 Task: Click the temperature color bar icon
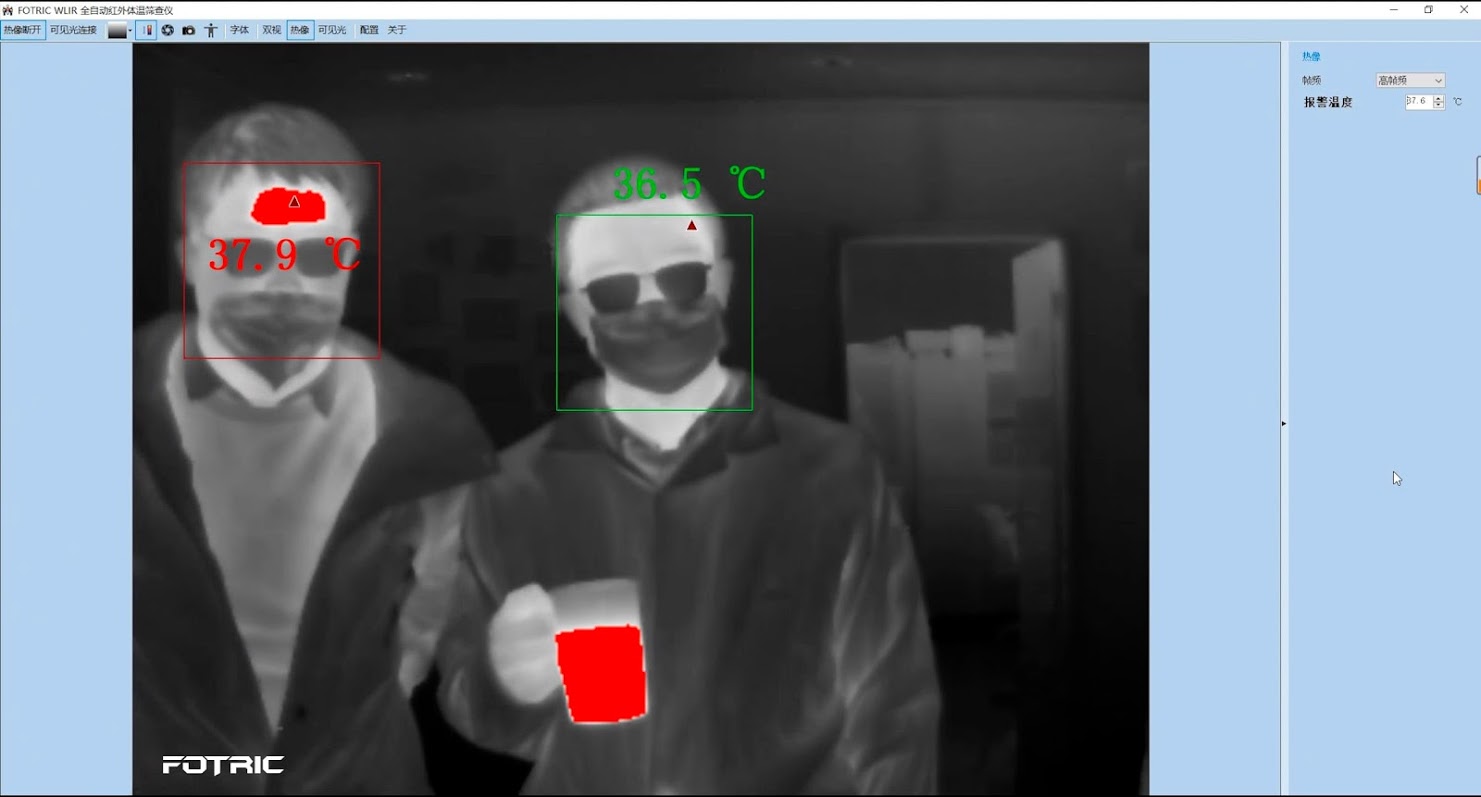pyautogui.click(x=146, y=30)
